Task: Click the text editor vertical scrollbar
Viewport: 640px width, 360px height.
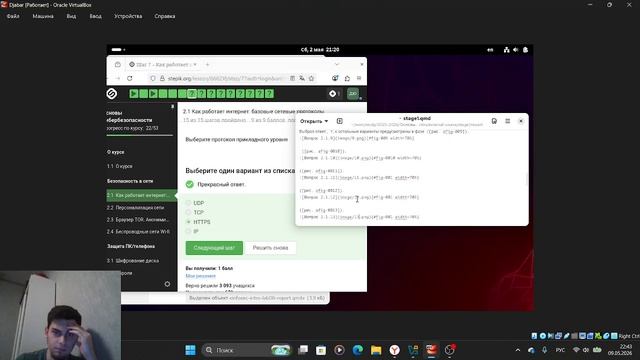Action: (526, 179)
